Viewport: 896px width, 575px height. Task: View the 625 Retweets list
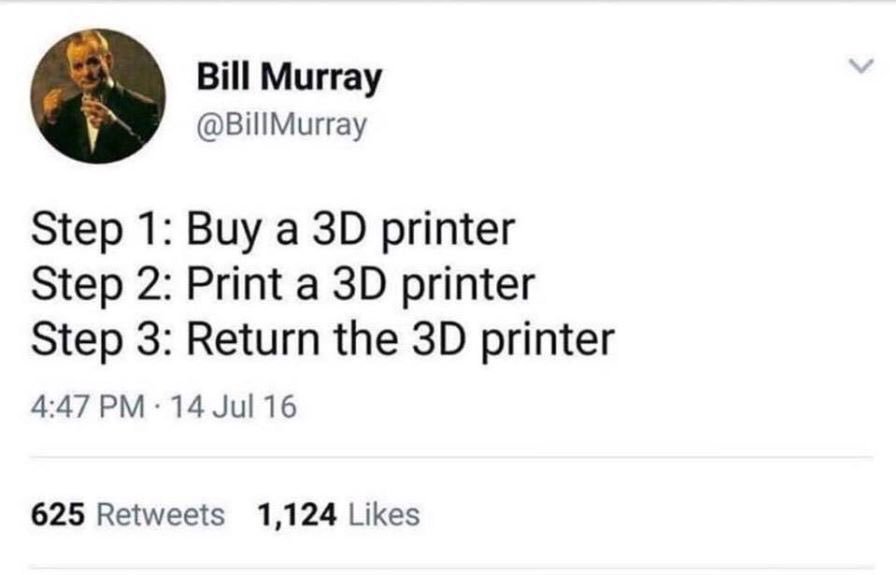(x=128, y=514)
